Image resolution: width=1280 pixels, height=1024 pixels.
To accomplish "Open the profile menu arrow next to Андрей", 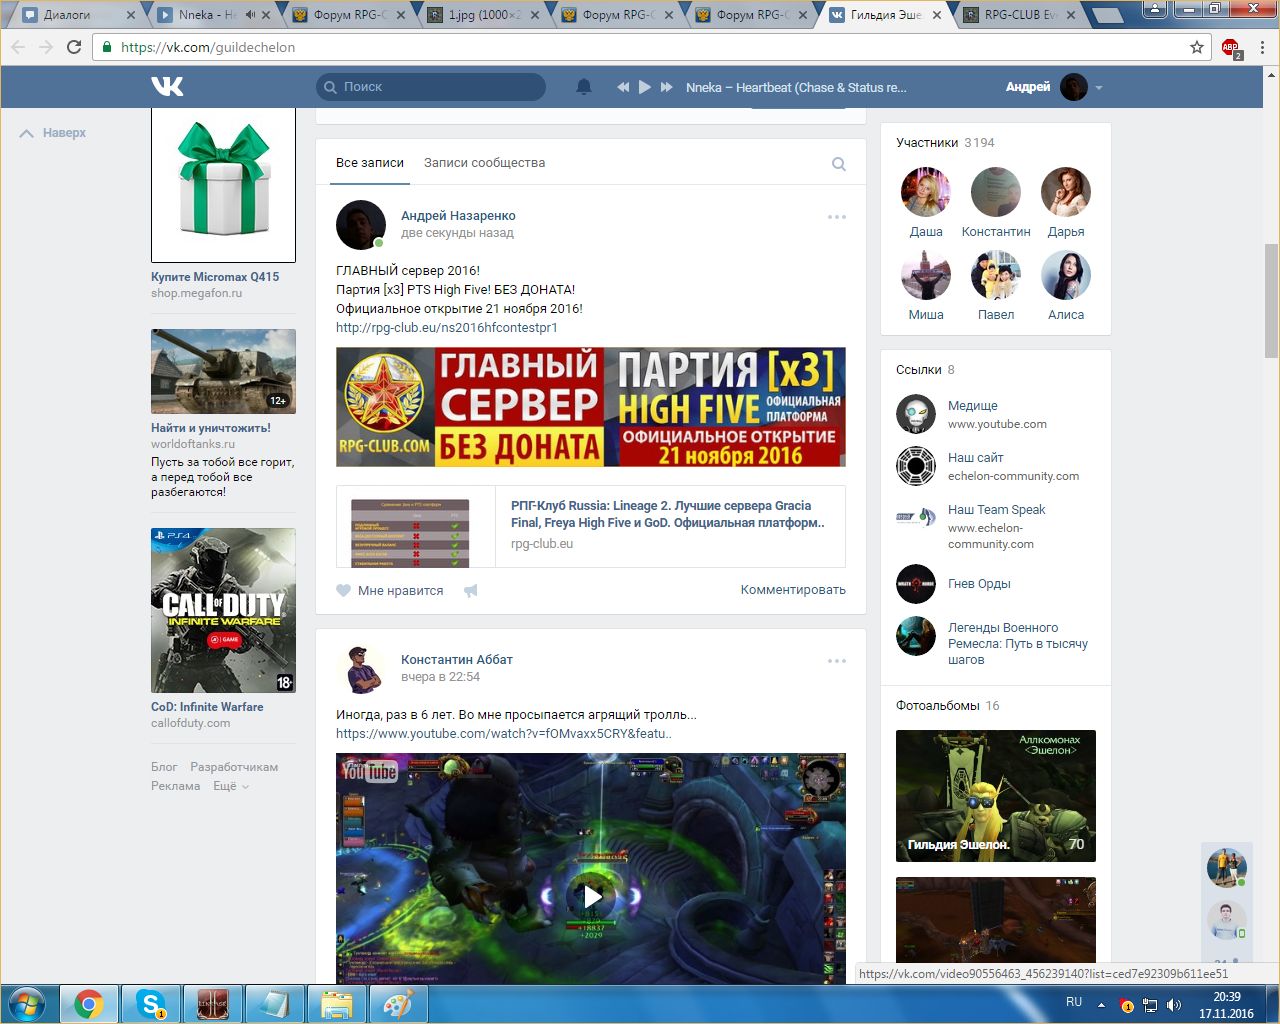I will click(1099, 88).
